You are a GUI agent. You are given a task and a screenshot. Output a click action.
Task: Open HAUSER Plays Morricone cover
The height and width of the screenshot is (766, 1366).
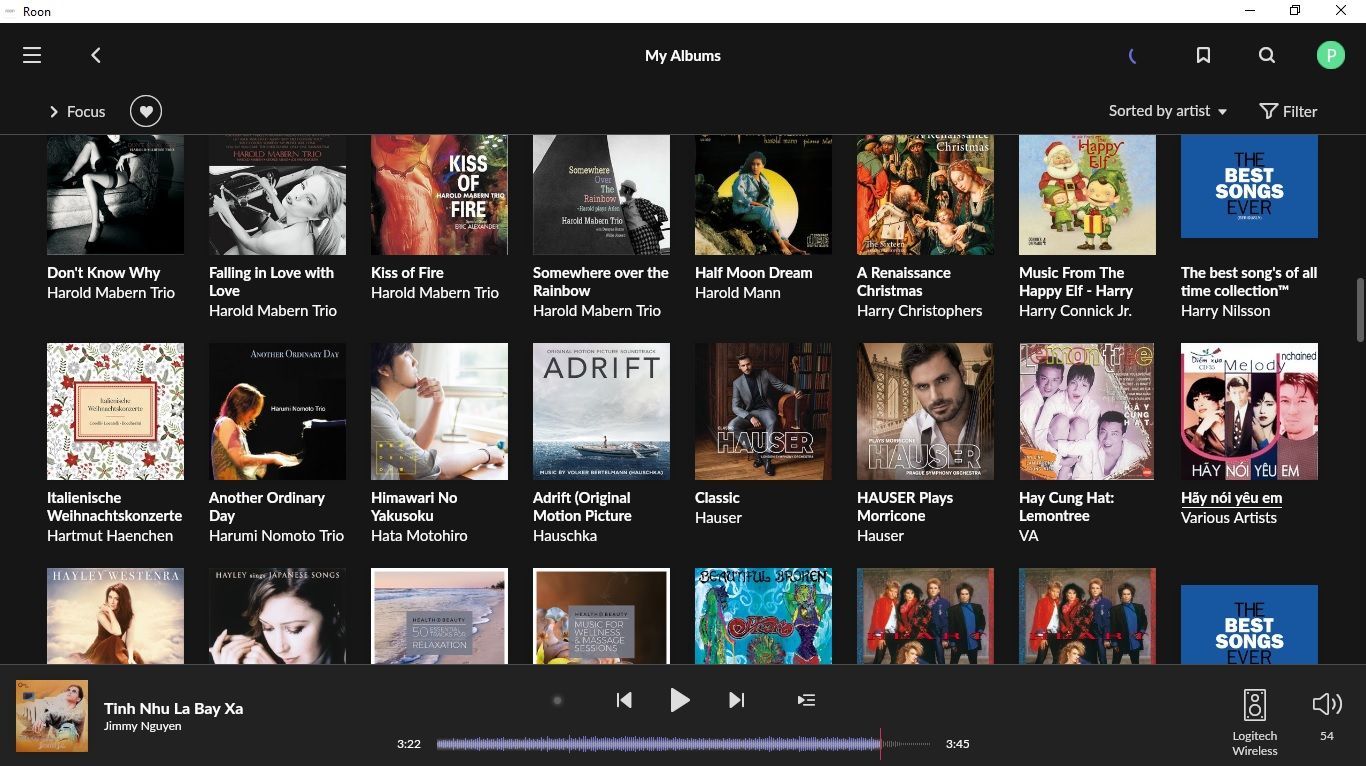click(925, 412)
